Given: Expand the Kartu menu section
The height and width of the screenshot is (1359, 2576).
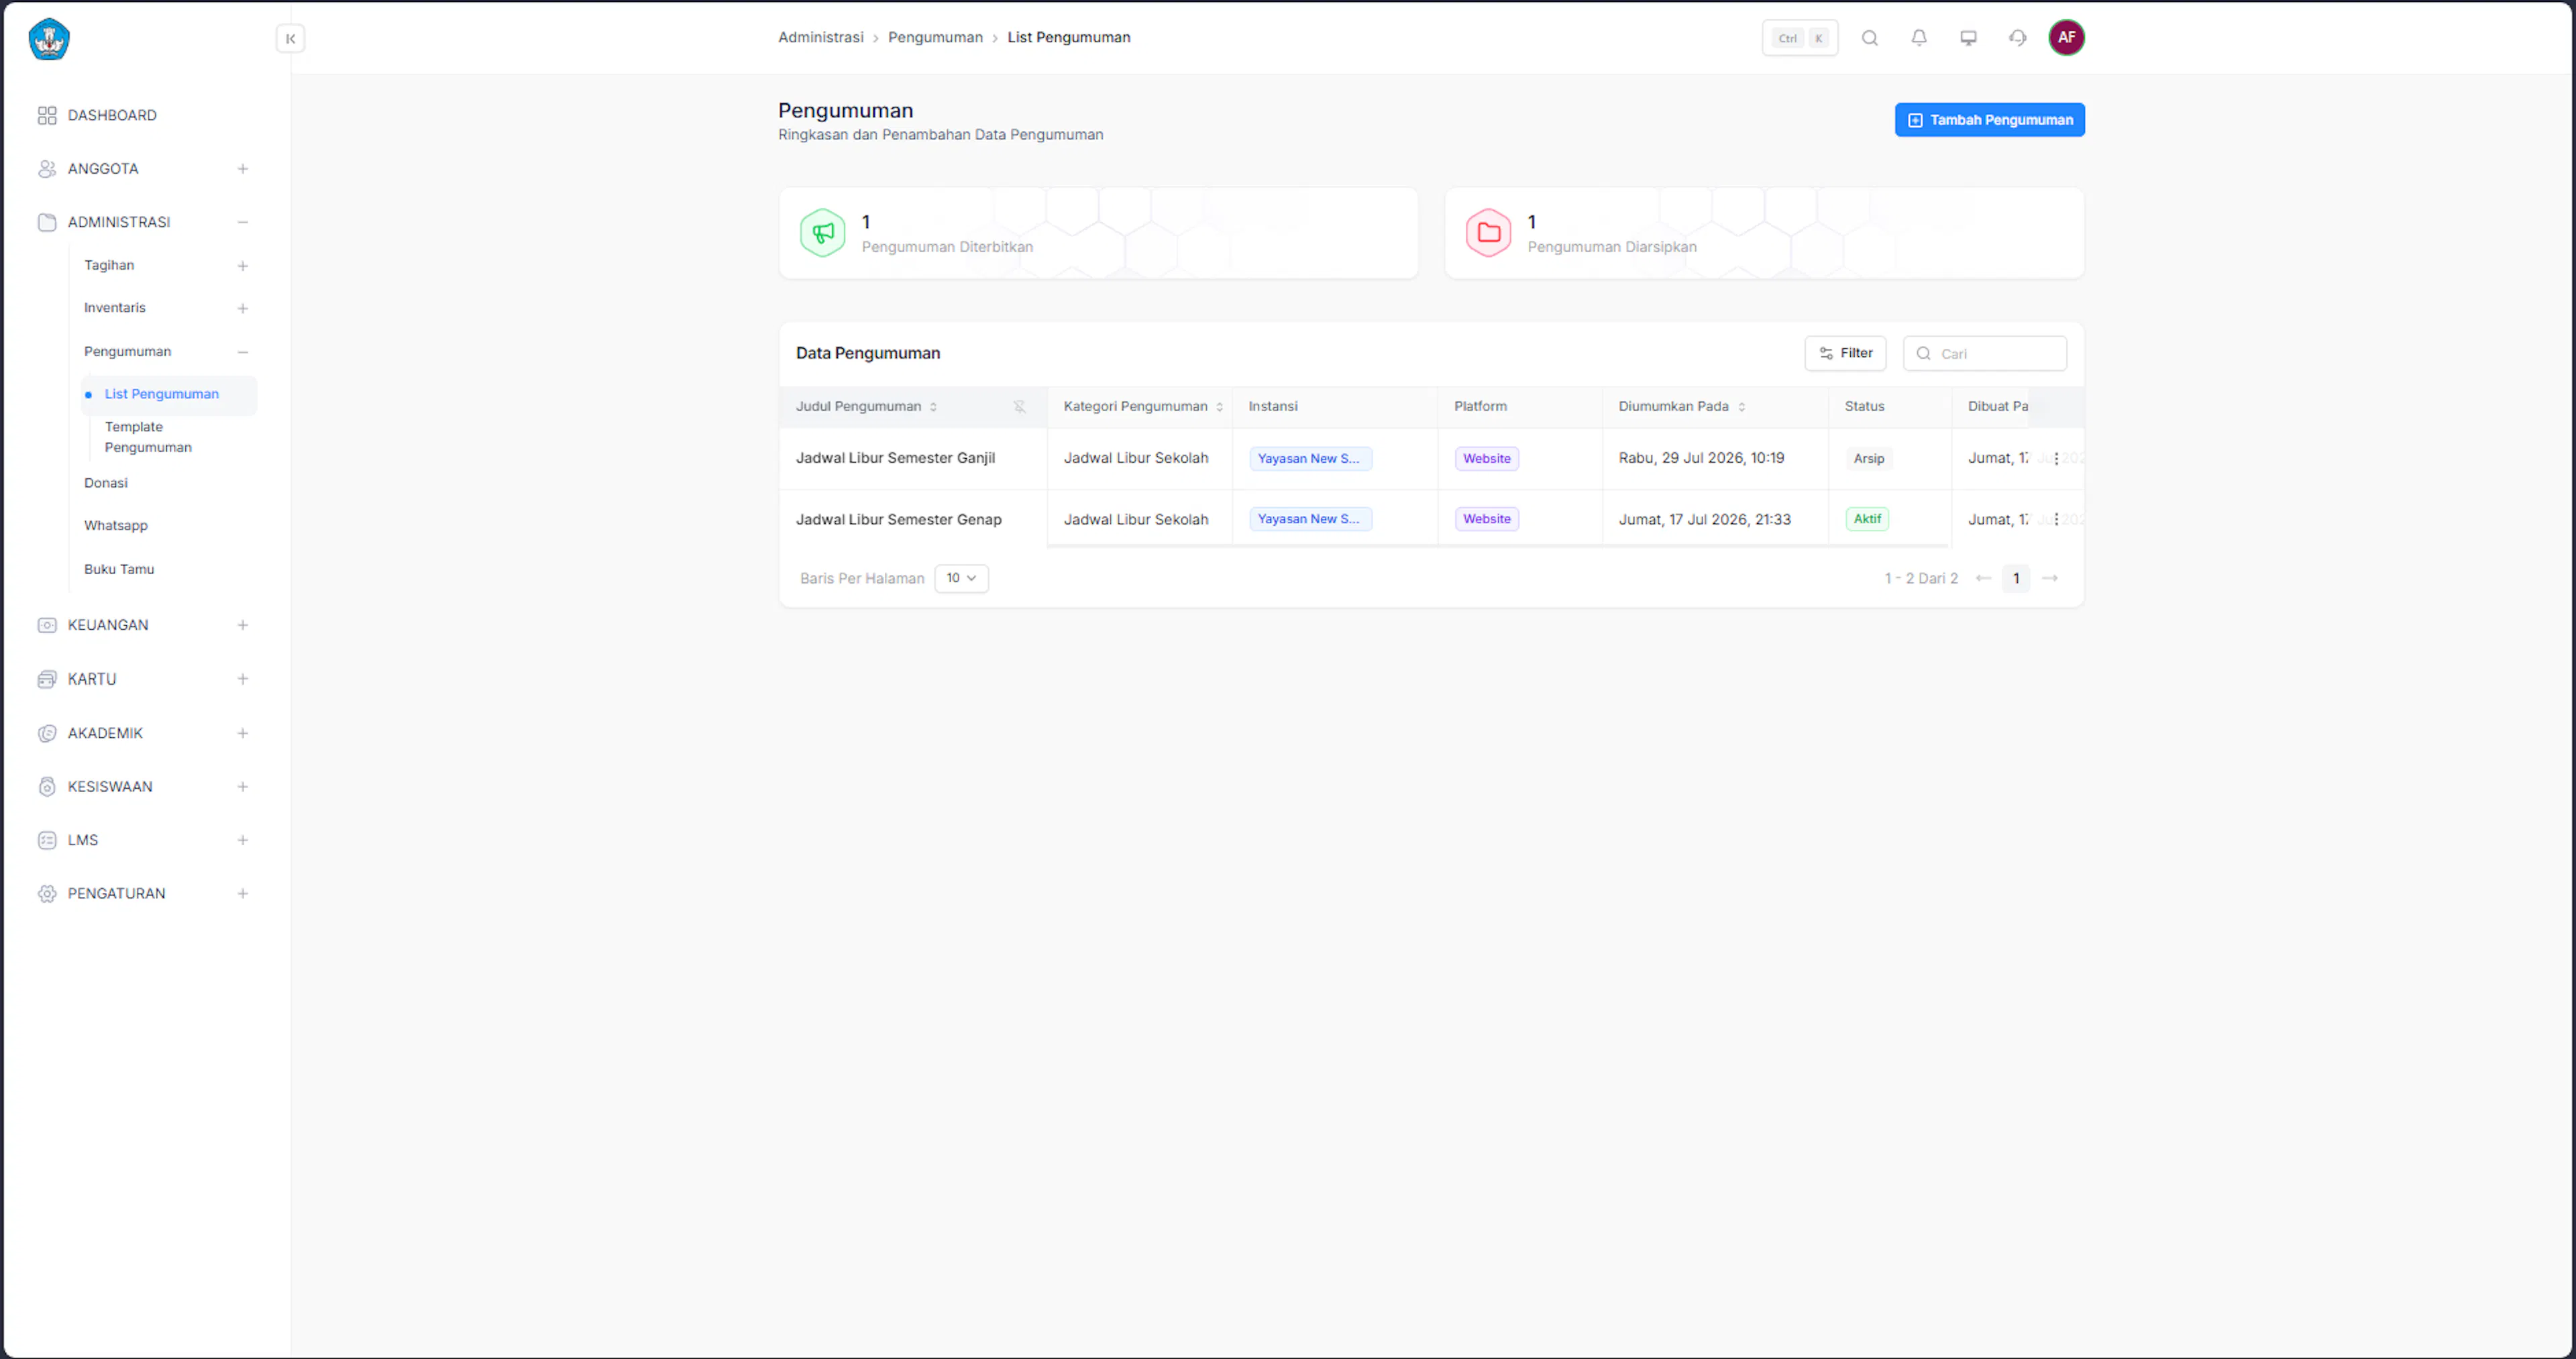Looking at the screenshot, I should pos(242,679).
